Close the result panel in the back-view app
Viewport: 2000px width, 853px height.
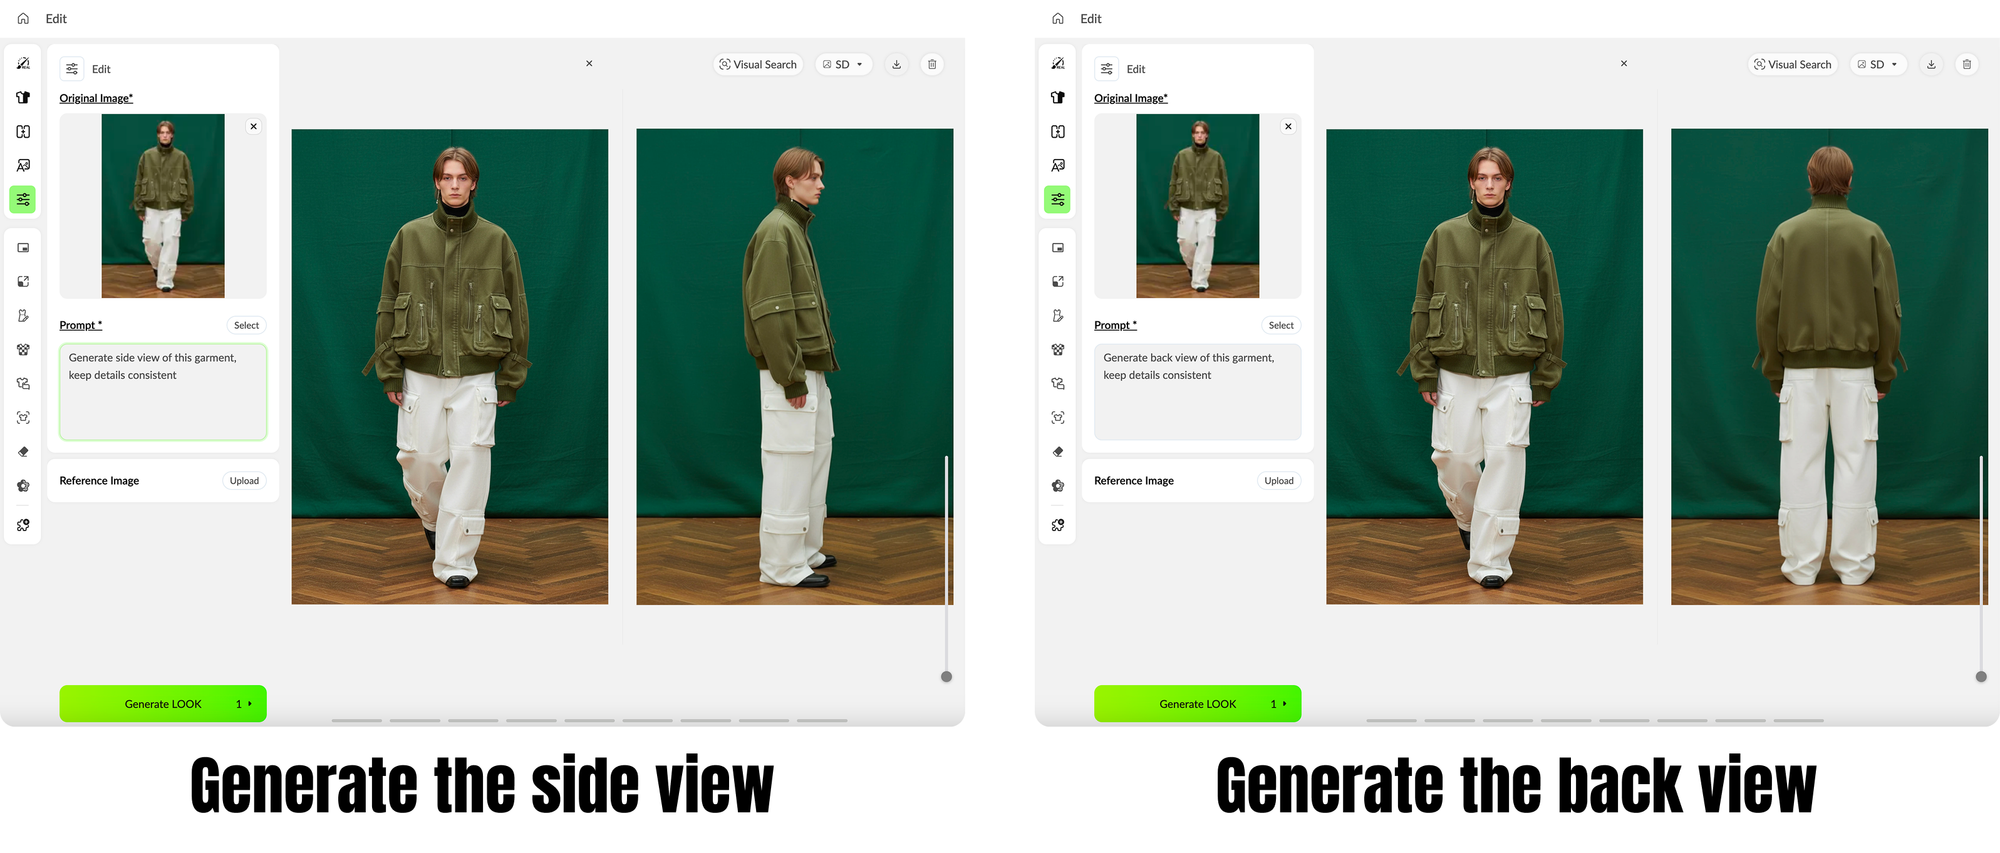pos(1624,64)
